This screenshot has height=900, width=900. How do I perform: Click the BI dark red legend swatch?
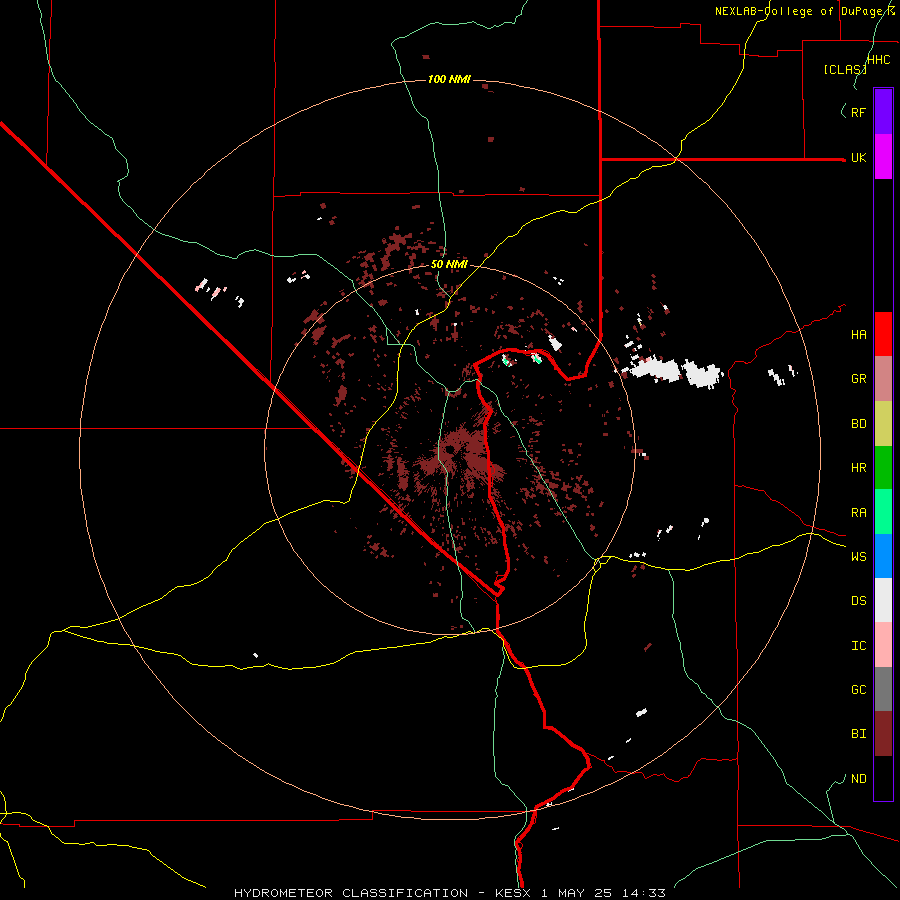tap(883, 734)
